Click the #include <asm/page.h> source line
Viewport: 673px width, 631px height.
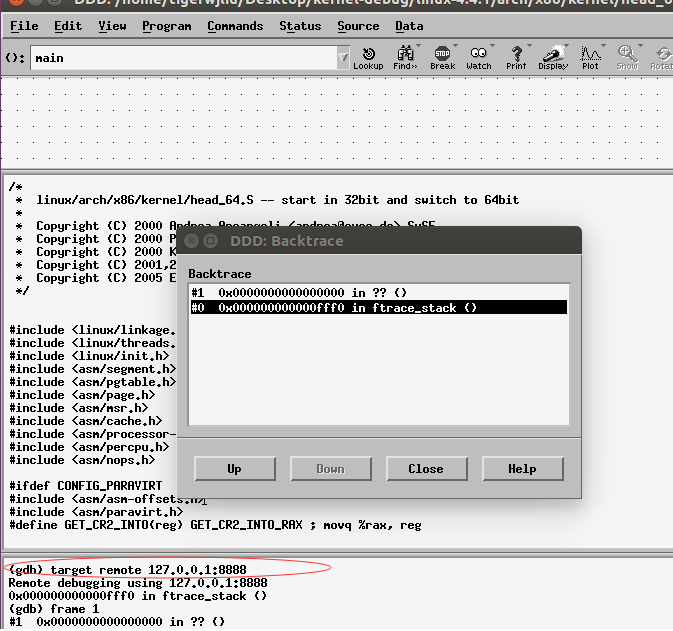[x=82, y=394]
